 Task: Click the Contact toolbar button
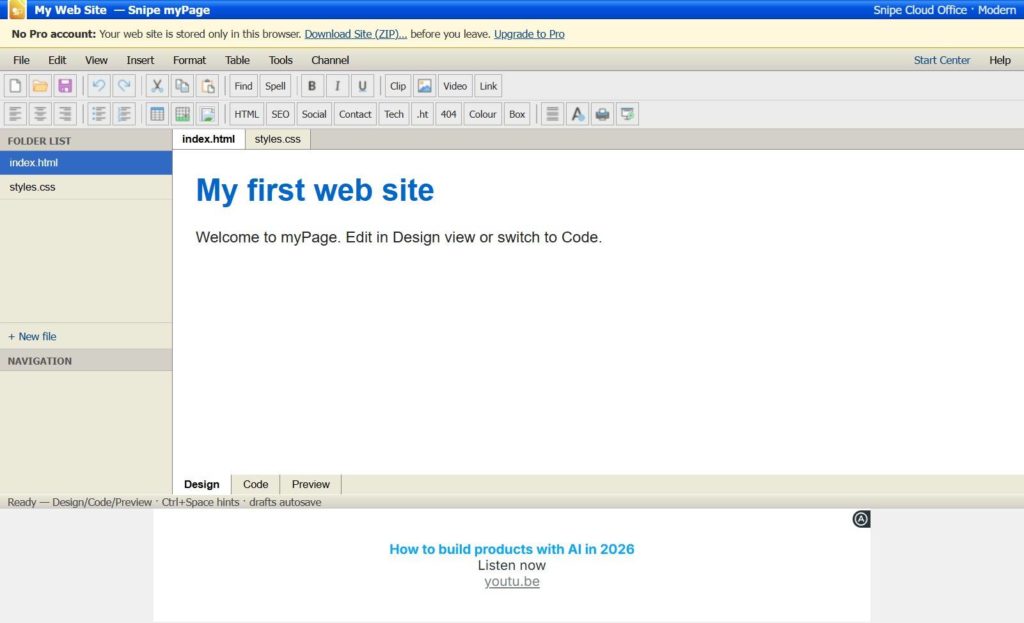point(355,114)
